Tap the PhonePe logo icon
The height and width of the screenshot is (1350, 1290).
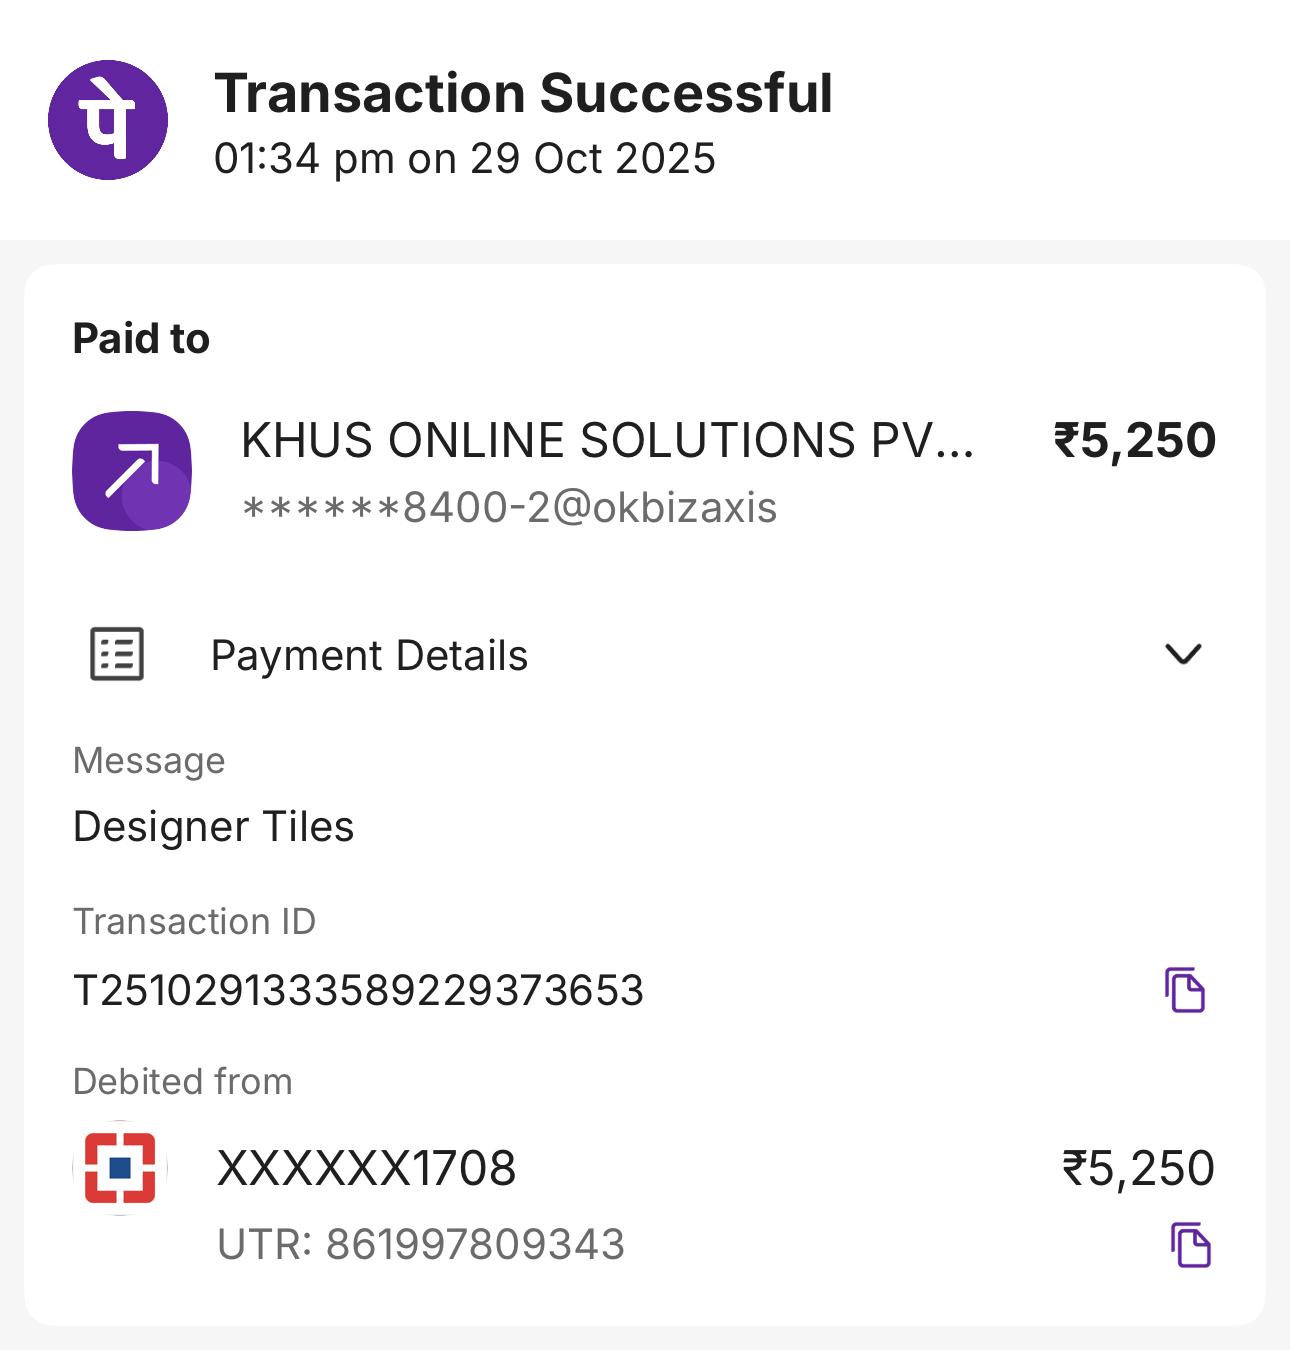(x=108, y=120)
